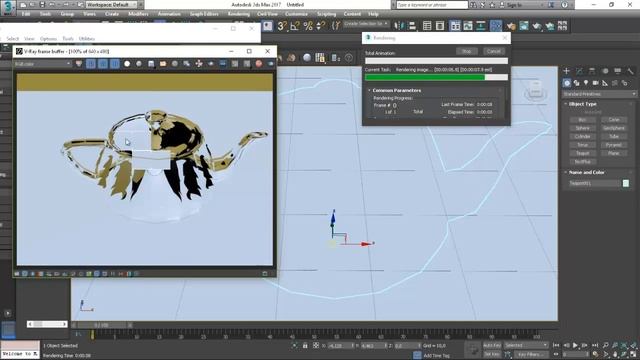This screenshot has width=640, height=360.
Task: Select the Shapes category icon
Action: click(x=576, y=83)
